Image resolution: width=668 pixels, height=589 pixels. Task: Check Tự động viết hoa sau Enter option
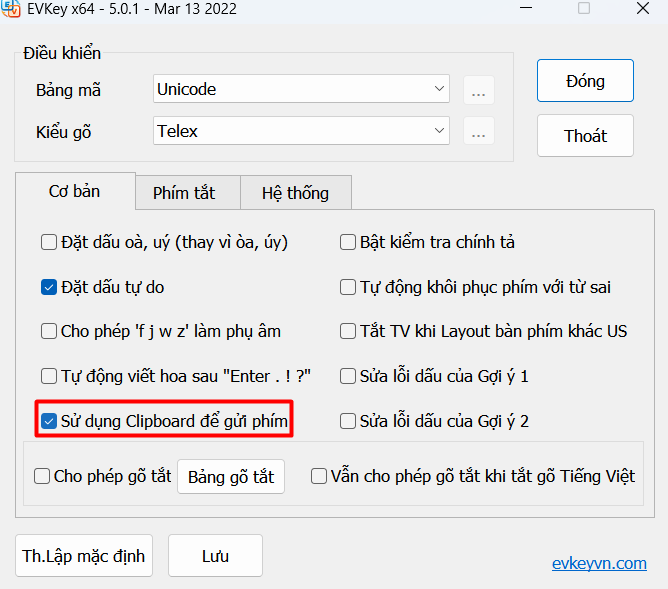[49, 376]
